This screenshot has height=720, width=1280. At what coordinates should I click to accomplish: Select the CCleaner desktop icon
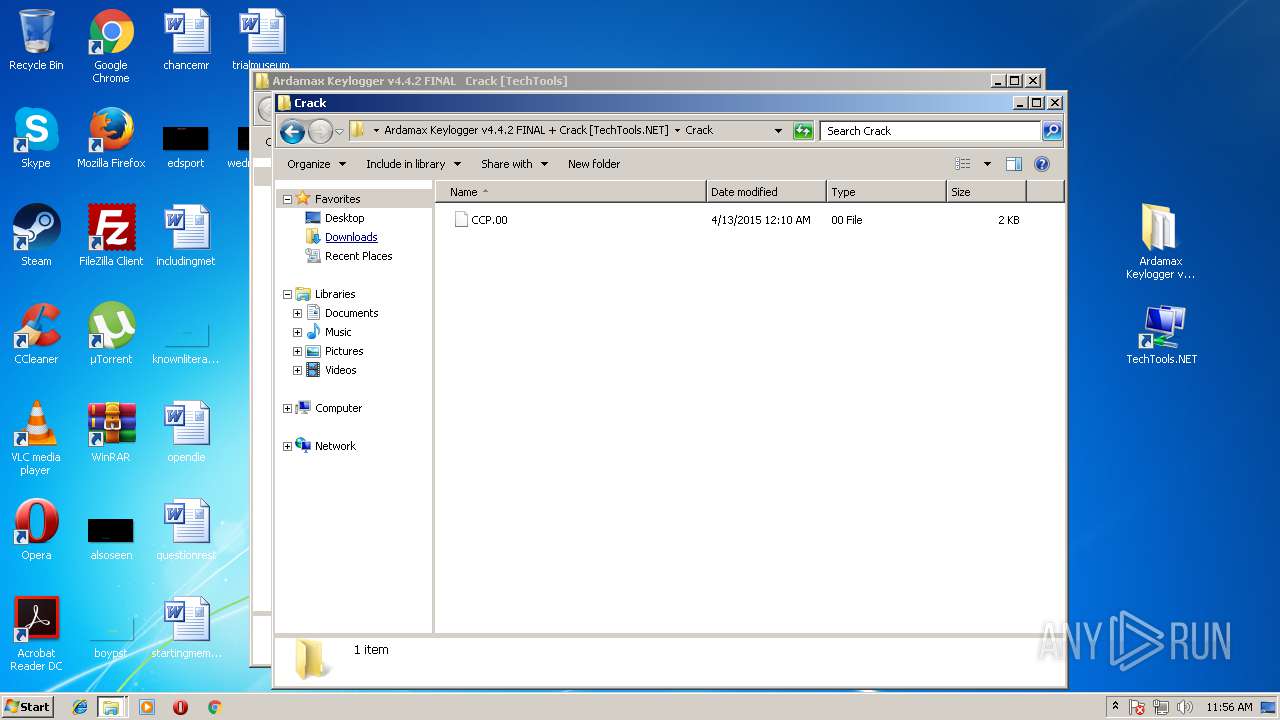(36, 334)
